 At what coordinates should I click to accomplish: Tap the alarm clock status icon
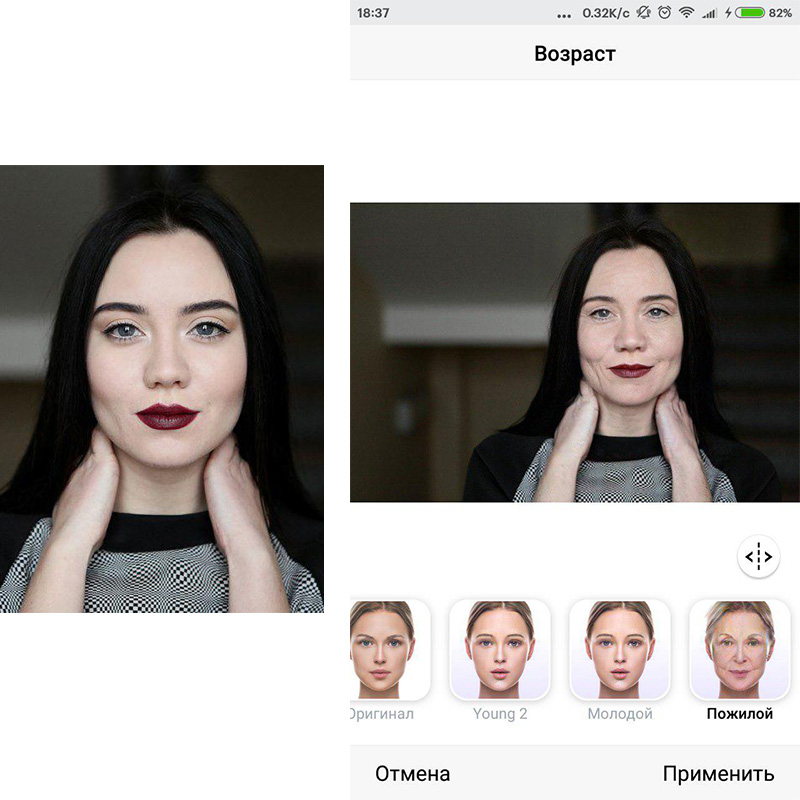pyautogui.click(x=663, y=13)
